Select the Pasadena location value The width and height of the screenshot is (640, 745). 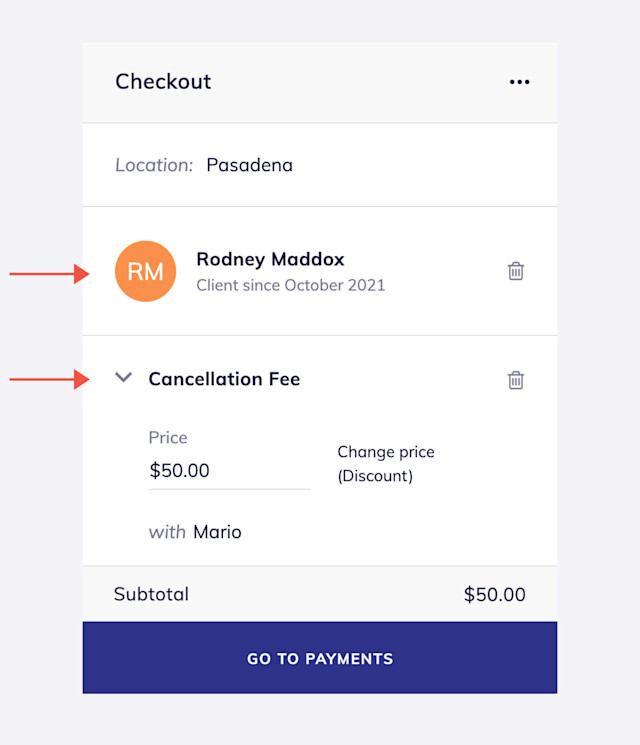point(249,165)
